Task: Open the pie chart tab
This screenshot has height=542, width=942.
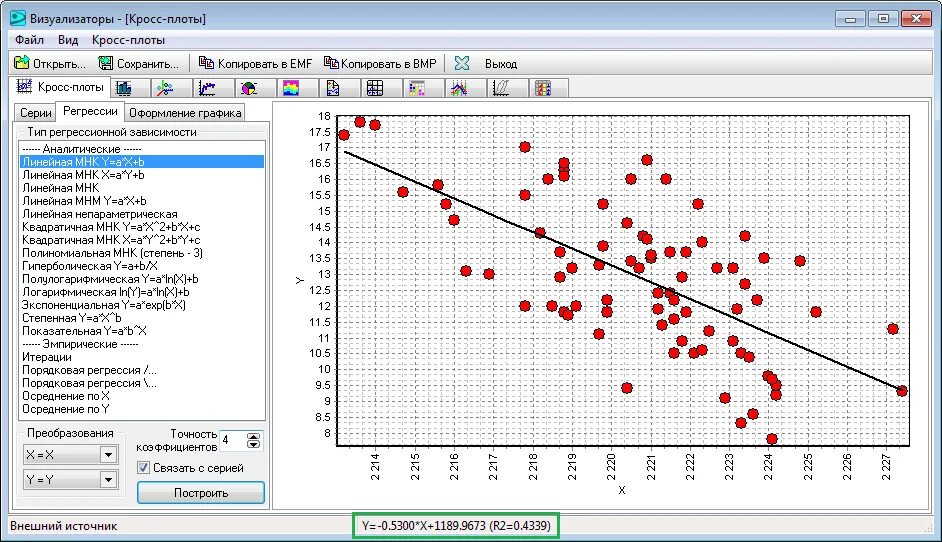Action: pyautogui.click(x=249, y=88)
